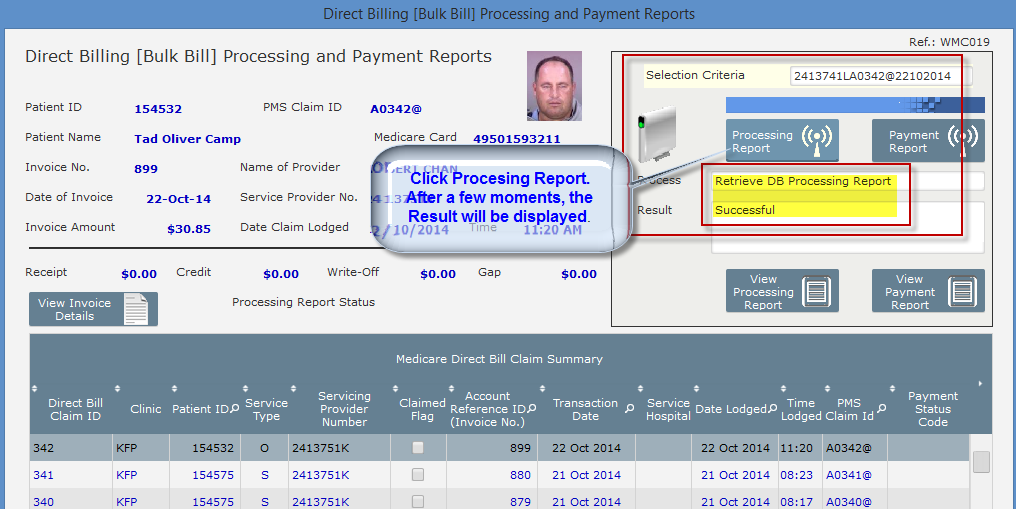Open claim ID 340 link

43,502
